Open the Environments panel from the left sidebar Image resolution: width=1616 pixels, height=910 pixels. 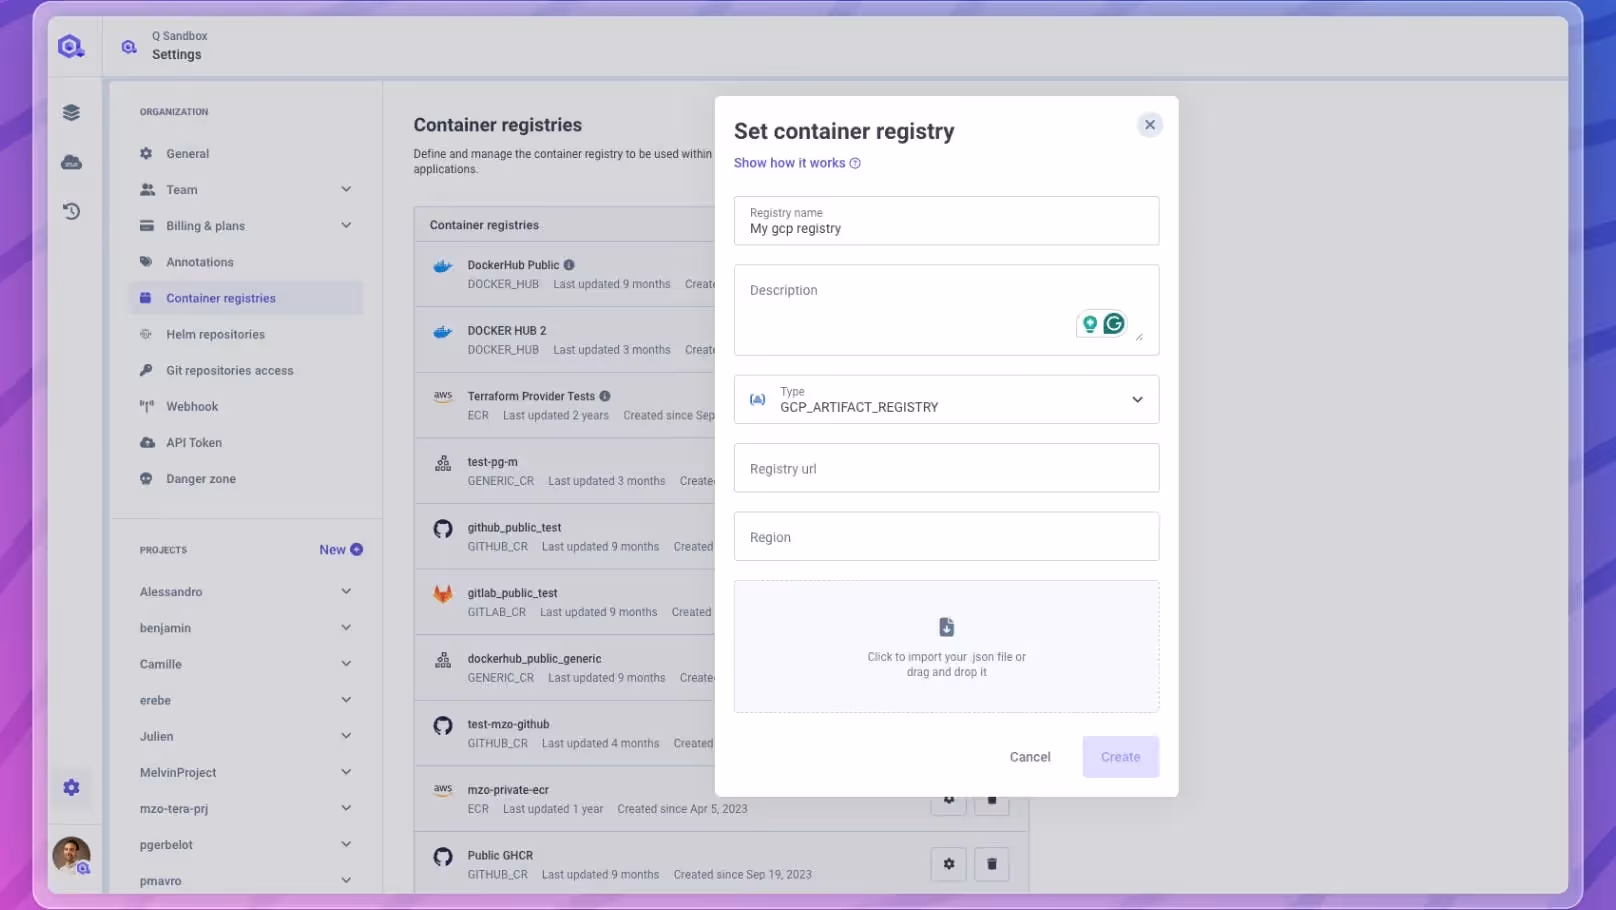pos(71,111)
